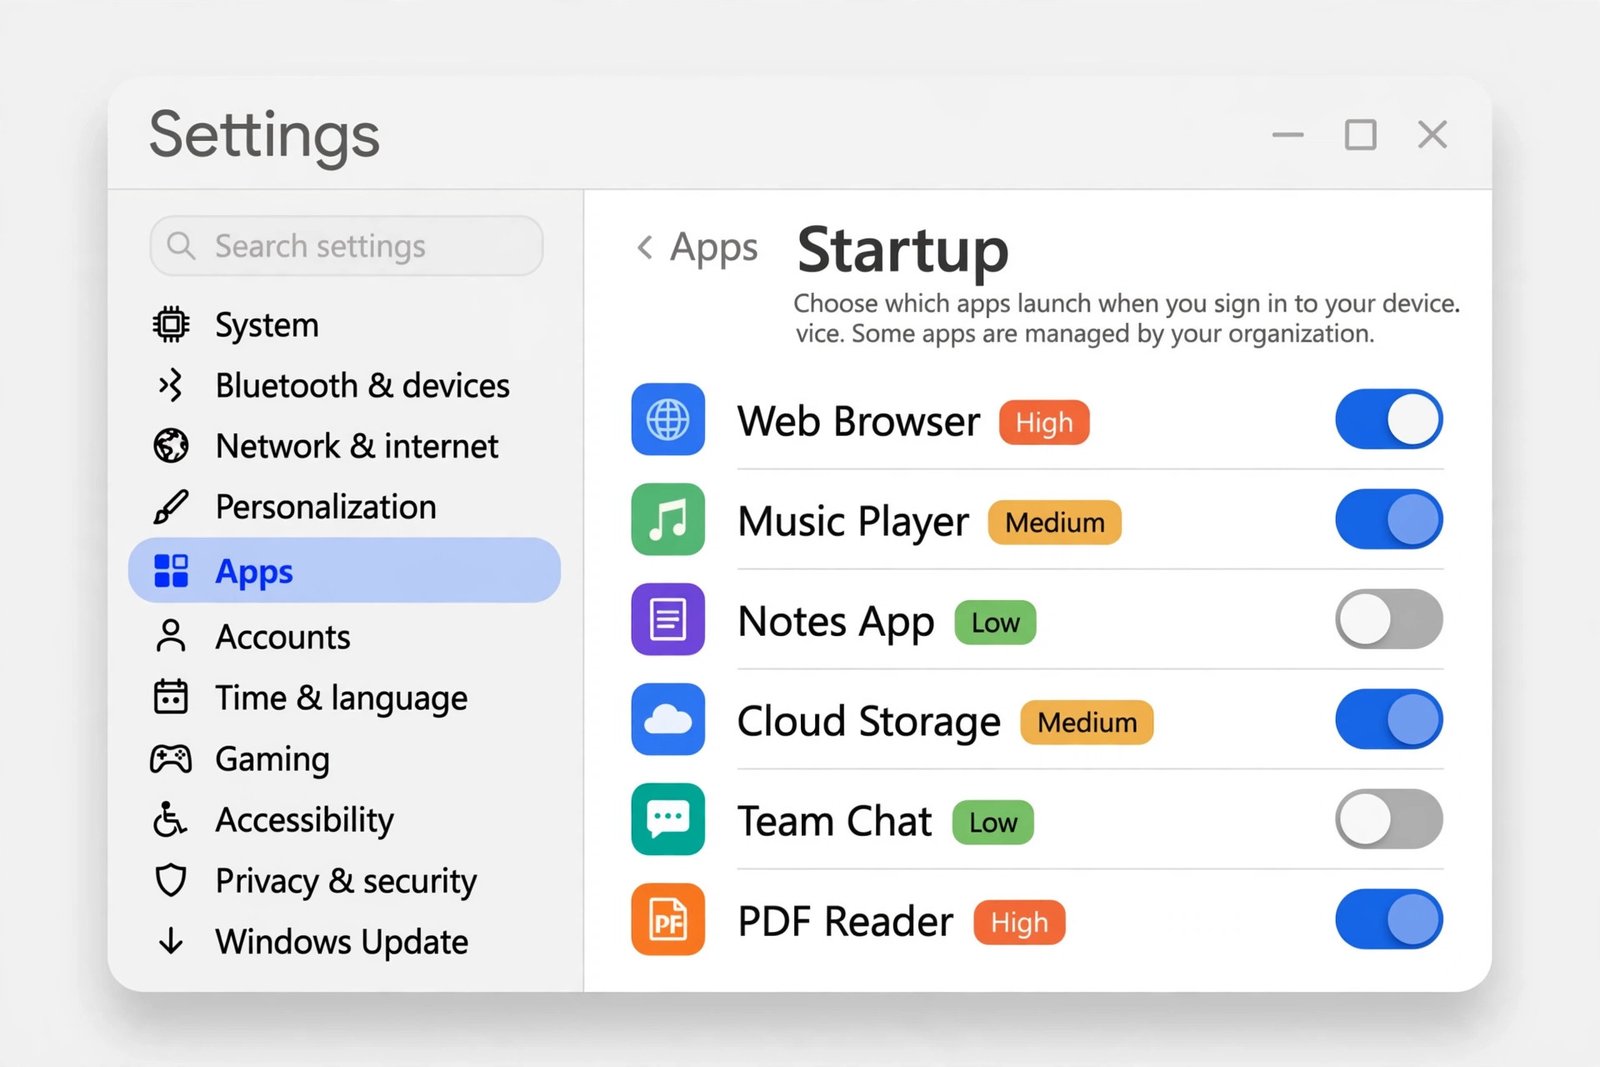The height and width of the screenshot is (1067, 1600).
Task: Click the System chip icon in sidebar
Action: [171, 324]
